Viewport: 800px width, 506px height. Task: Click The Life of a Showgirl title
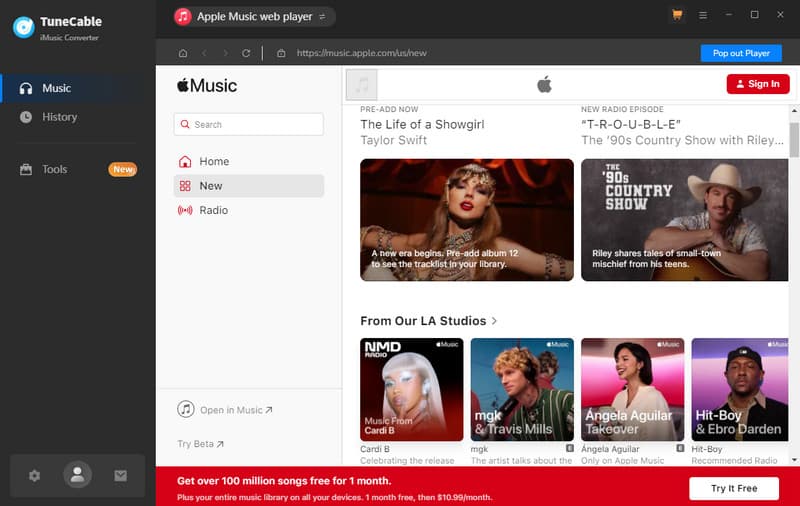click(422, 124)
